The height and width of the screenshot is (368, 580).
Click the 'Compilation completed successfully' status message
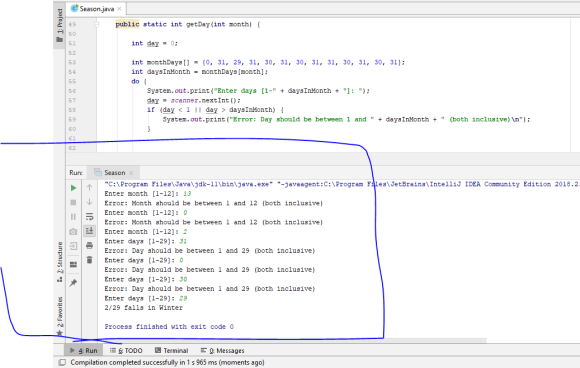[168, 362]
